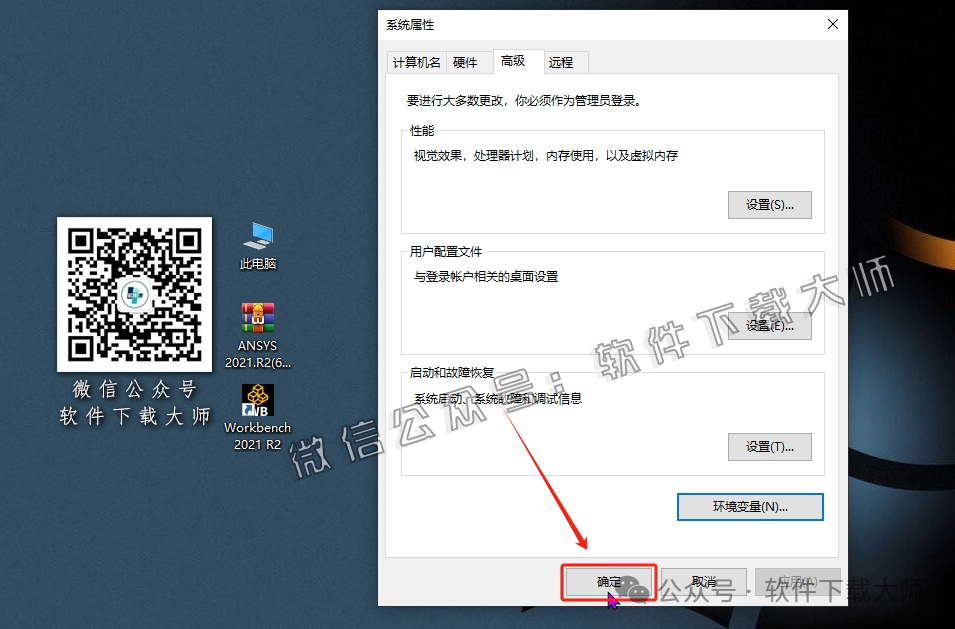955x629 pixels.
Task: Open the 环境变量(N) dialog
Action: point(749,507)
